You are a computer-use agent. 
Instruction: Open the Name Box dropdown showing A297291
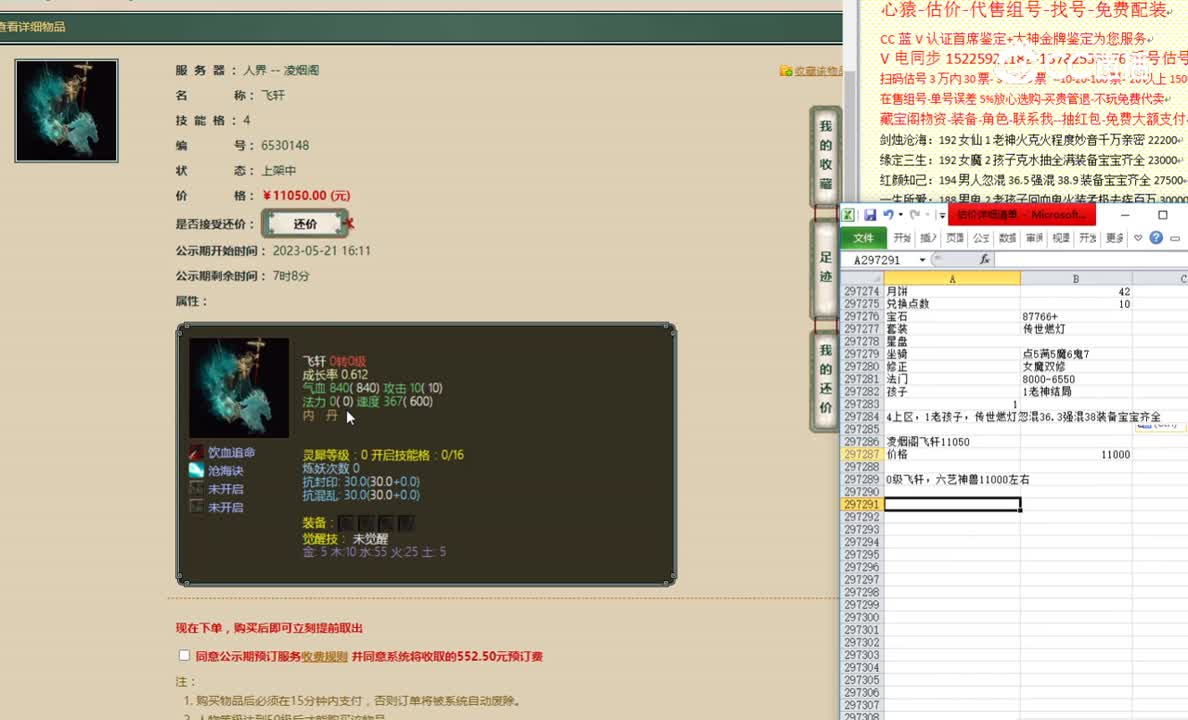pos(922,259)
